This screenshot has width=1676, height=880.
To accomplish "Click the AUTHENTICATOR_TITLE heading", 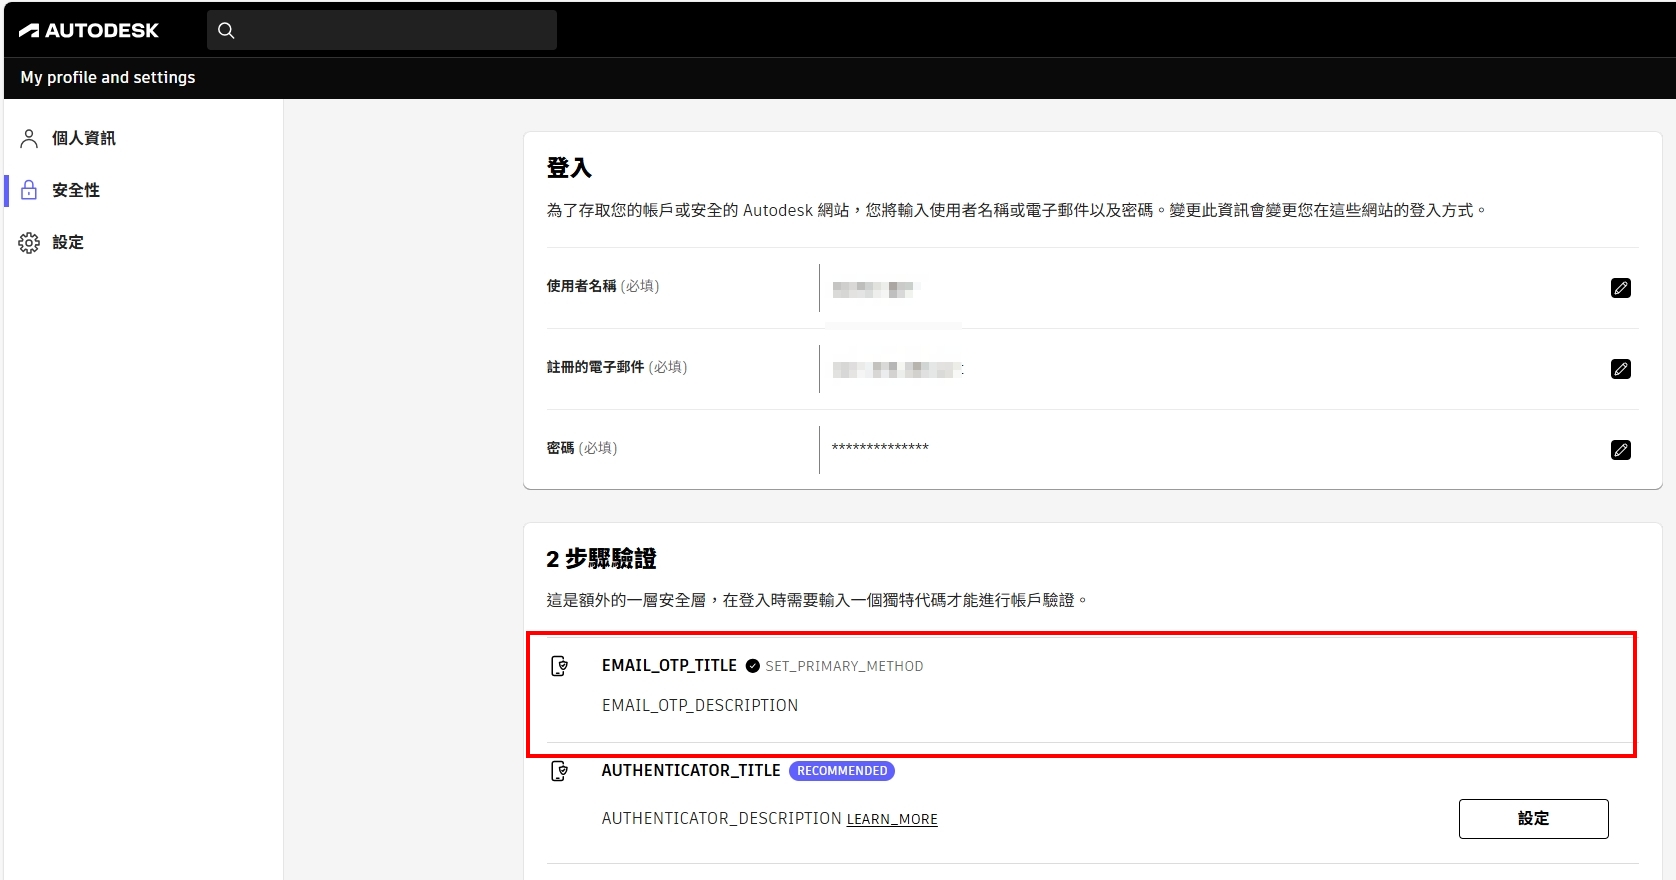I will (690, 771).
